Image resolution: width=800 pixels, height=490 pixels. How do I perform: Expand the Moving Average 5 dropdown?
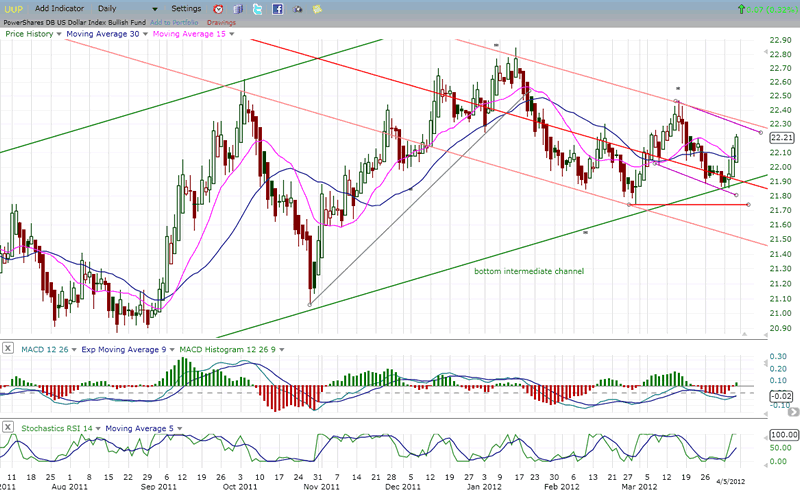pyautogui.click(x=180, y=429)
